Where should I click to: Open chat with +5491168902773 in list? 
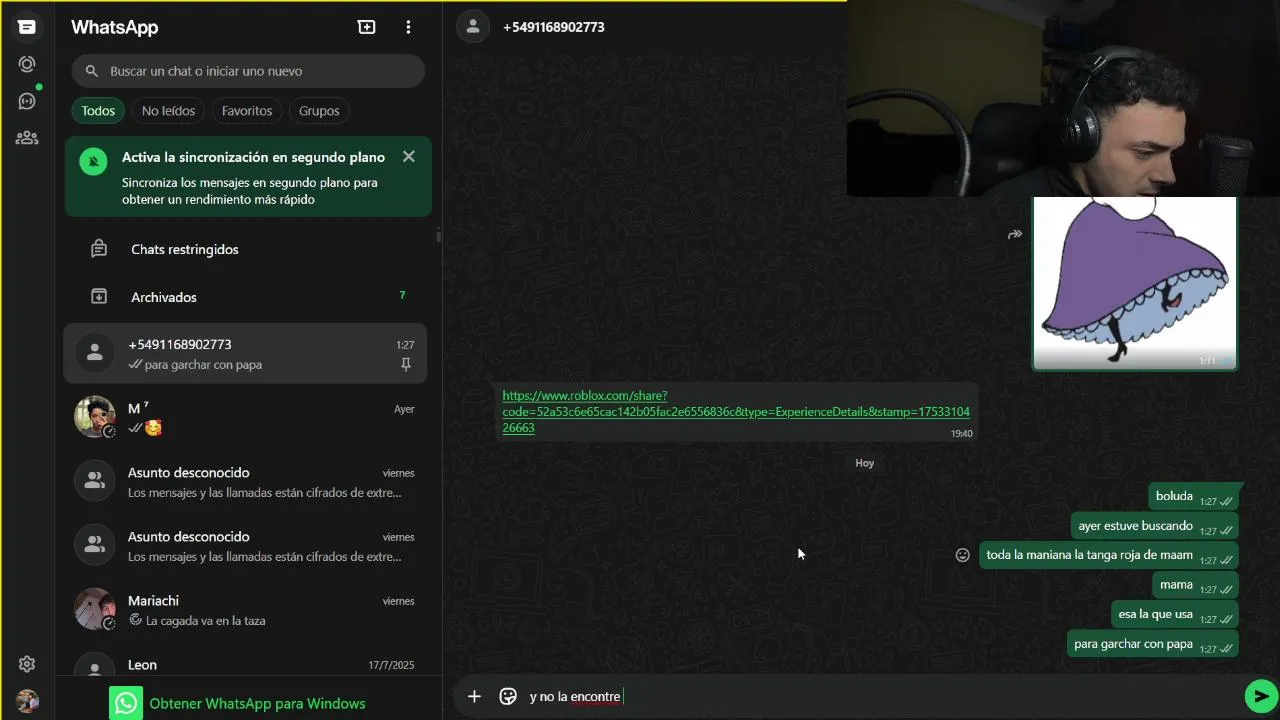(245, 354)
